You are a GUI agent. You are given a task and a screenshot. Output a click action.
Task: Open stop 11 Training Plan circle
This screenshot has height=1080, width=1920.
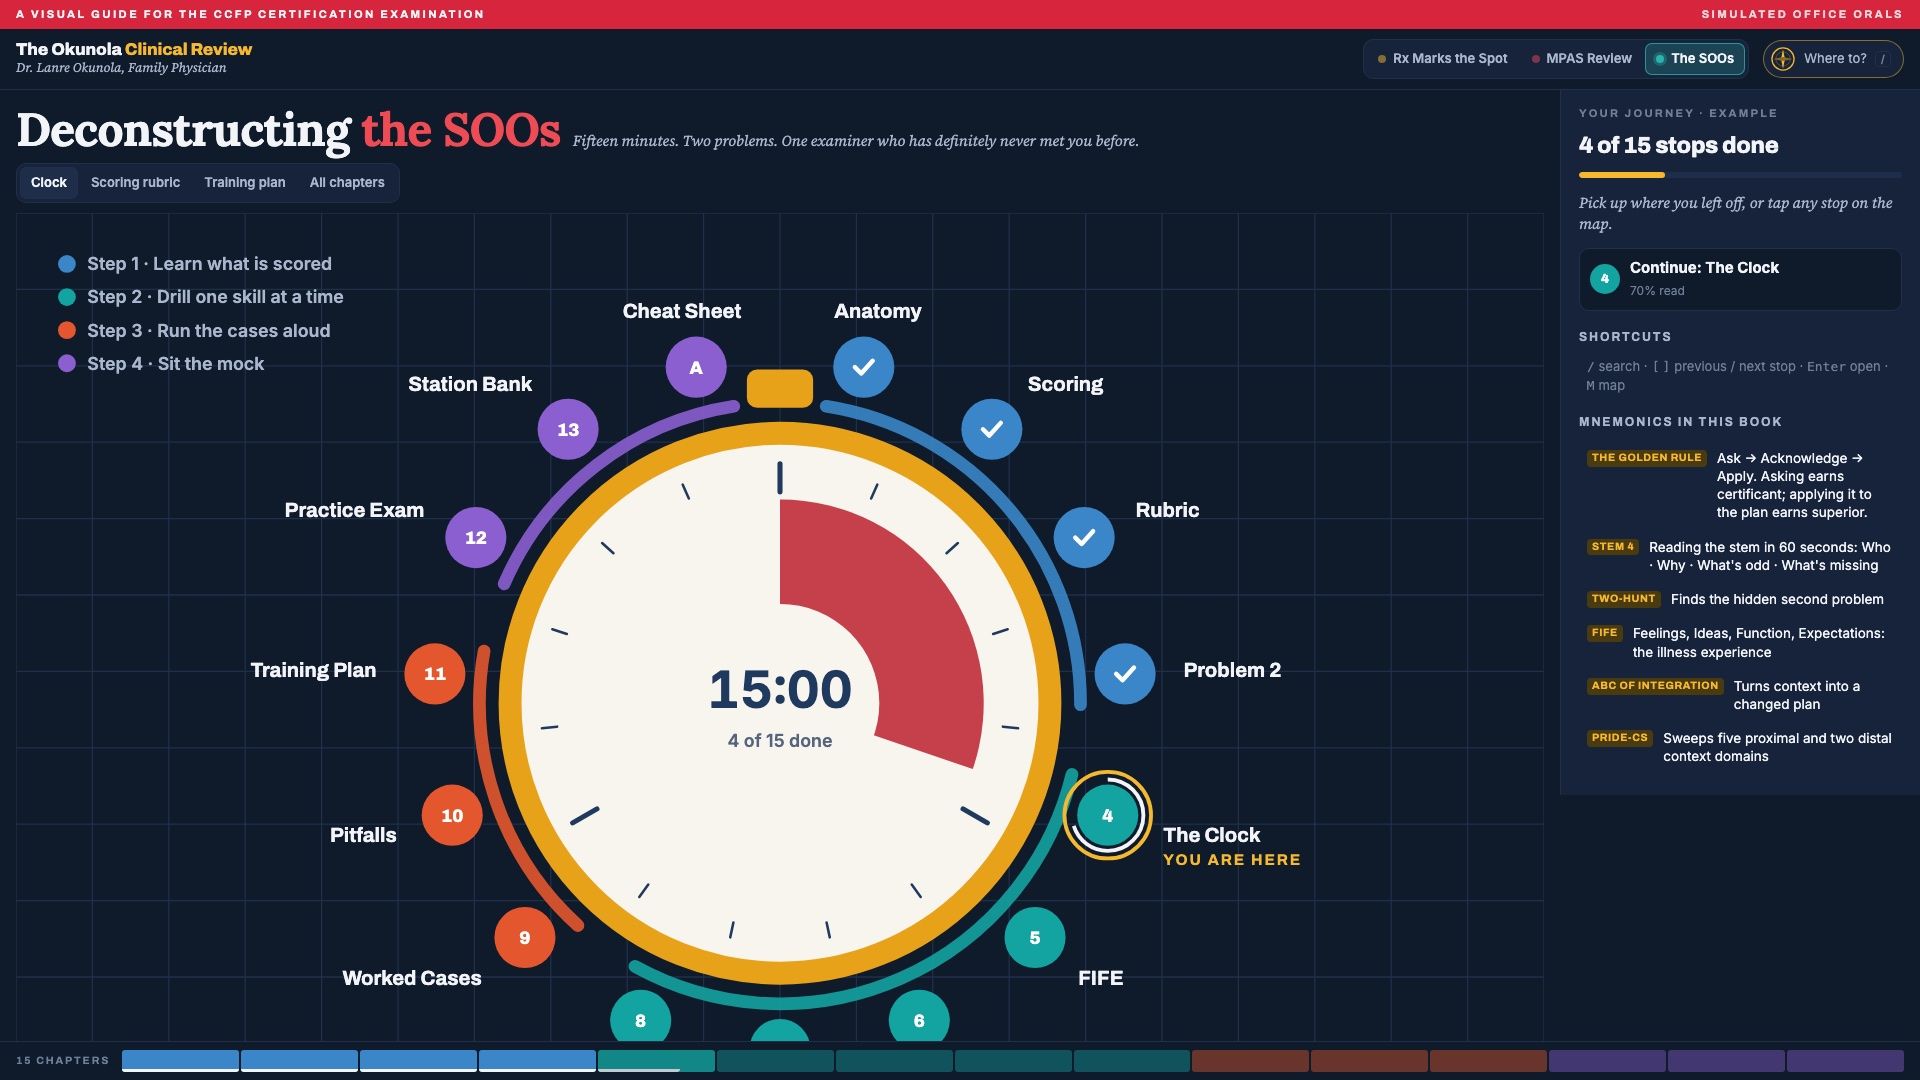pyautogui.click(x=435, y=673)
